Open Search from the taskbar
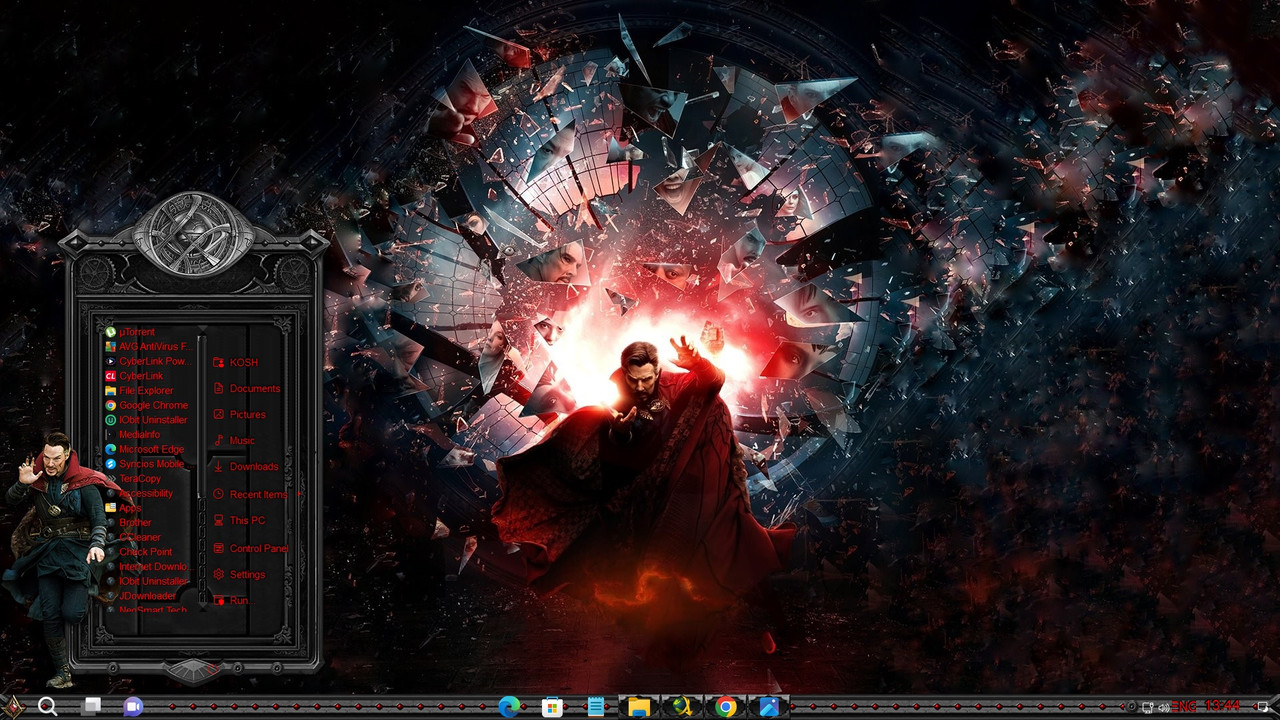Viewport: 1280px width, 720px height. click(47, 707)
